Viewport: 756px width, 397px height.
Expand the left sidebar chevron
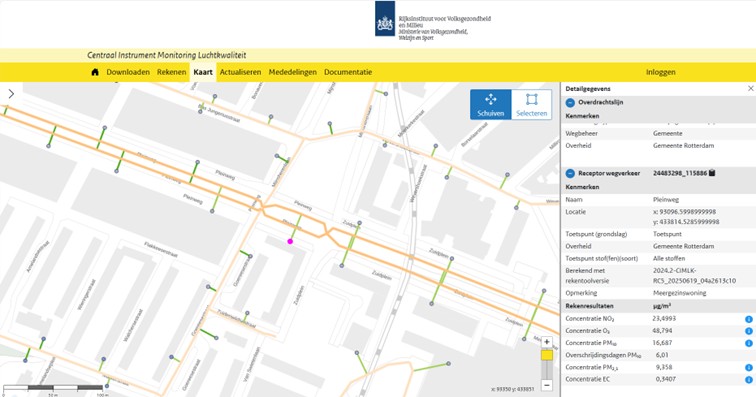tap(11, 94)
